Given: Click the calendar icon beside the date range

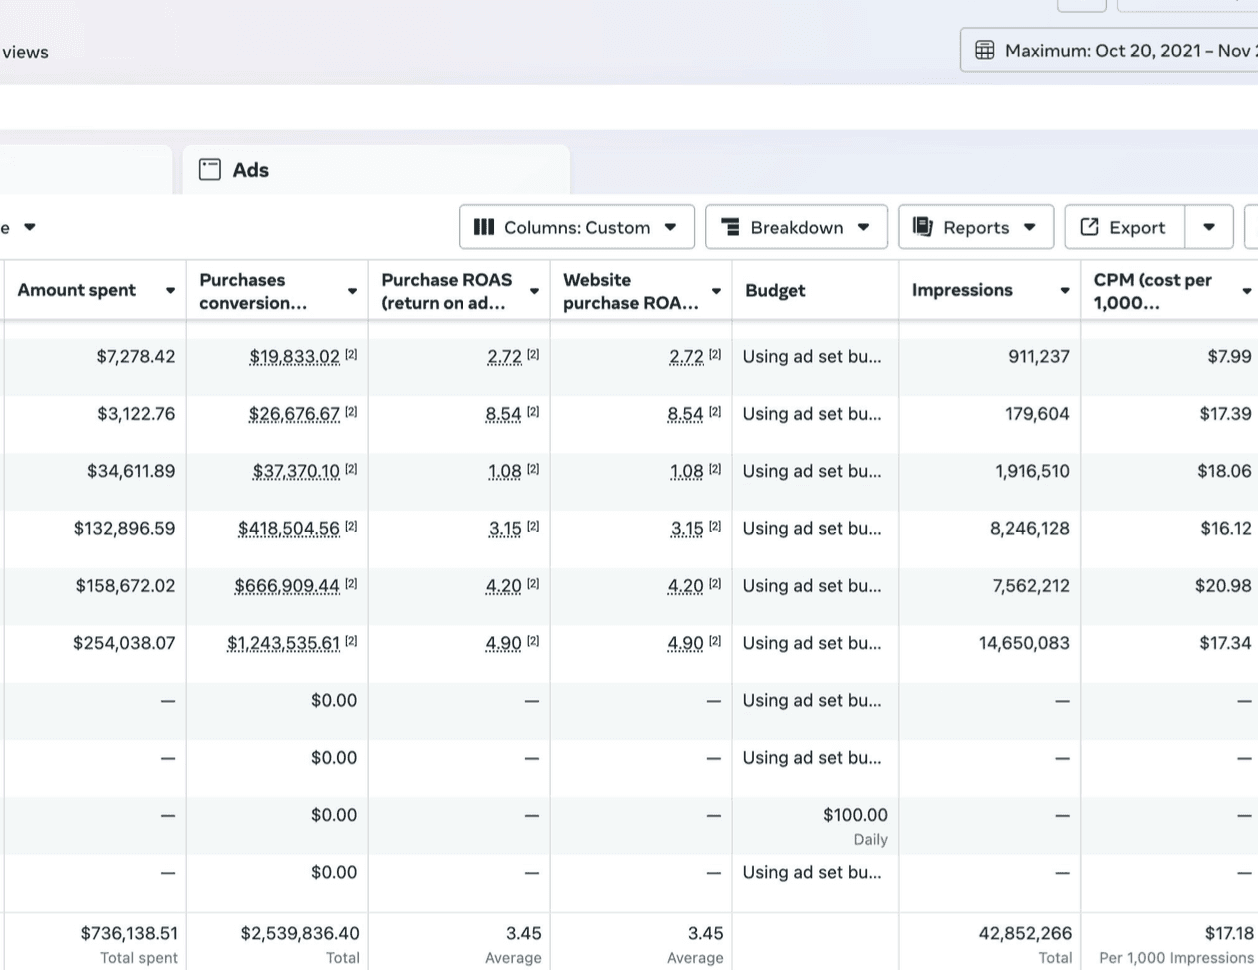Looking at the screenshot, I should click(984, 50).
